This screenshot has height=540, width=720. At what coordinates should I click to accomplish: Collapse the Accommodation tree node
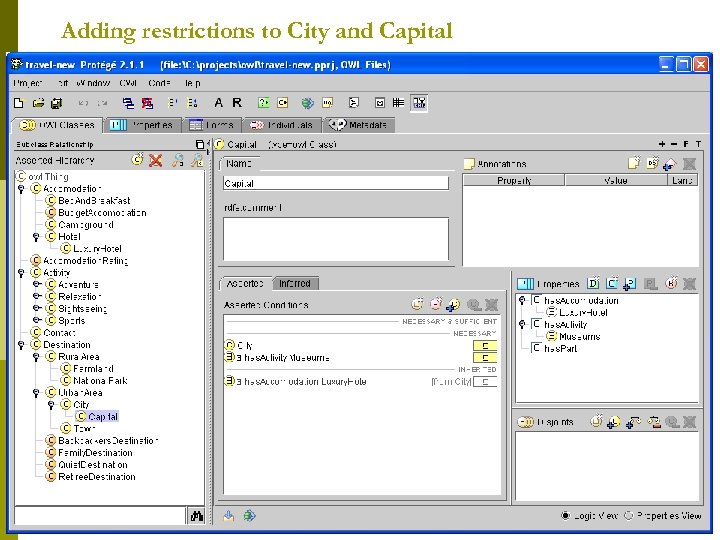(x=21, y=189)
